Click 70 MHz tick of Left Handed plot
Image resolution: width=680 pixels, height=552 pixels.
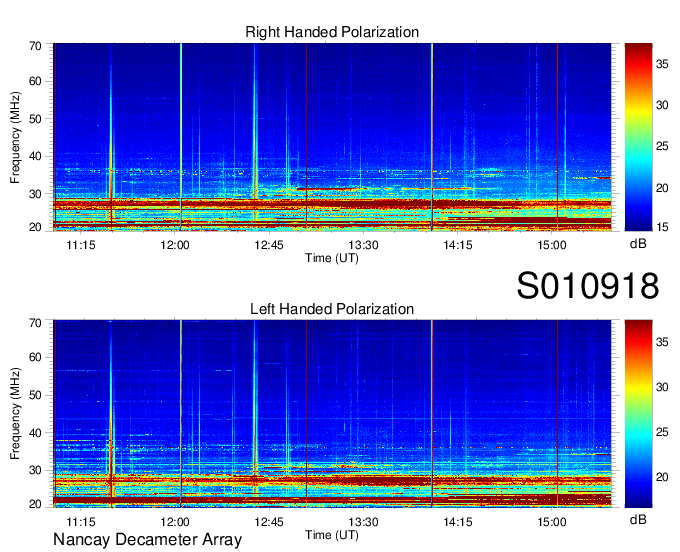pyautogui.click(x=35, y=323)
